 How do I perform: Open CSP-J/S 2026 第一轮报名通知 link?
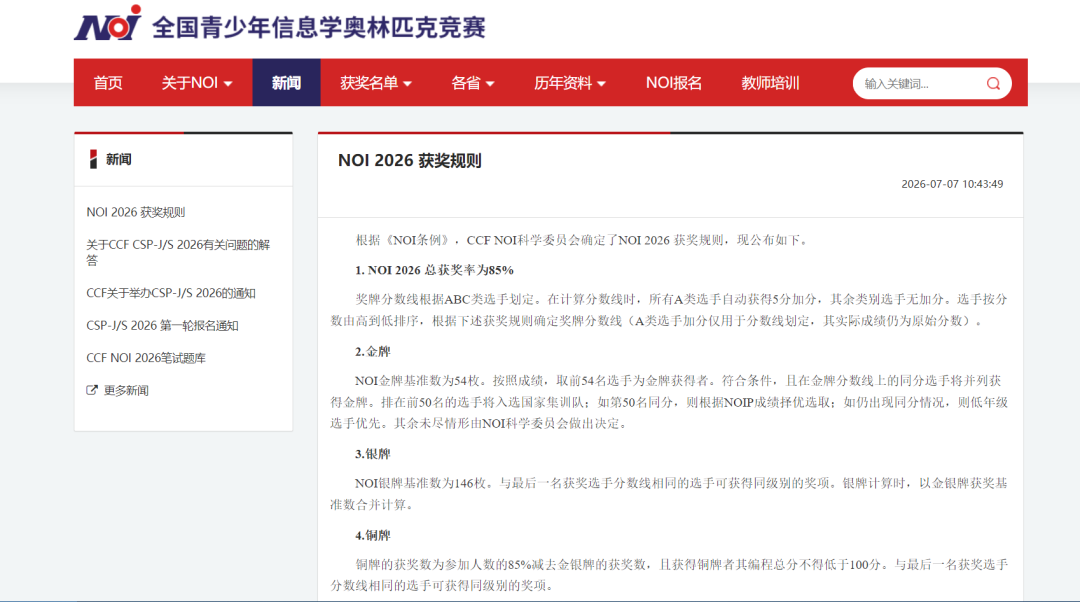tap(163, 325)
